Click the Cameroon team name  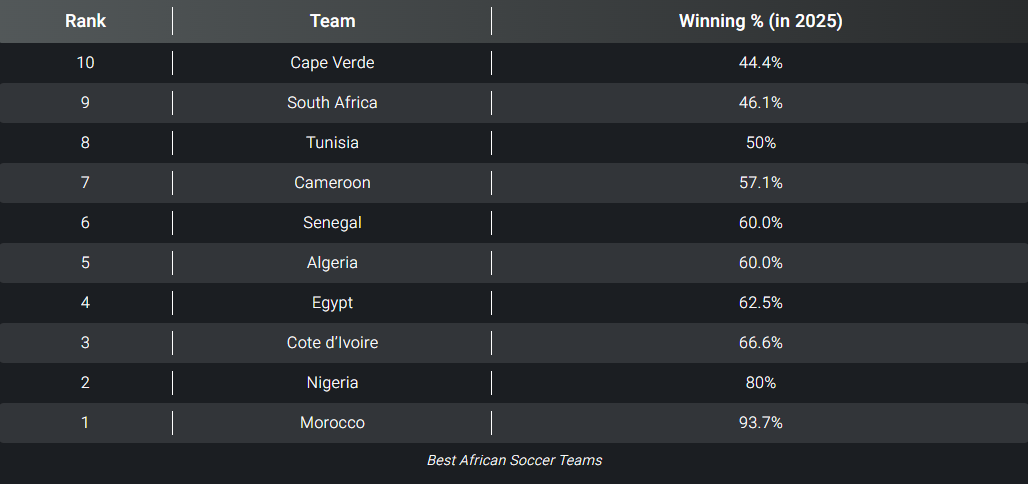coord(332,183)
